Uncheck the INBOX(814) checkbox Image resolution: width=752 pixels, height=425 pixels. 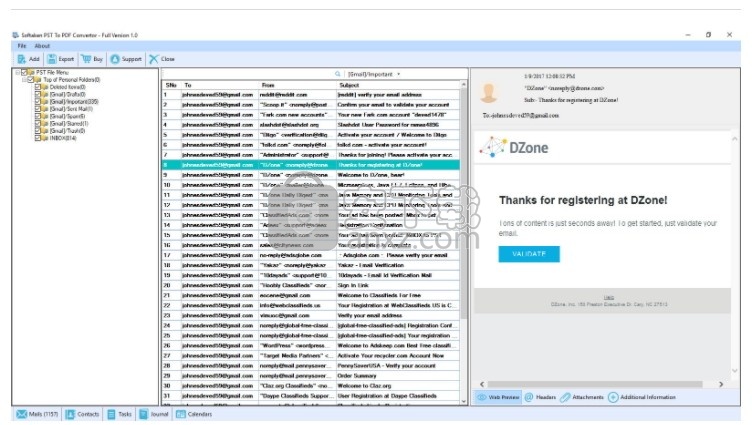tap(37, 138)
